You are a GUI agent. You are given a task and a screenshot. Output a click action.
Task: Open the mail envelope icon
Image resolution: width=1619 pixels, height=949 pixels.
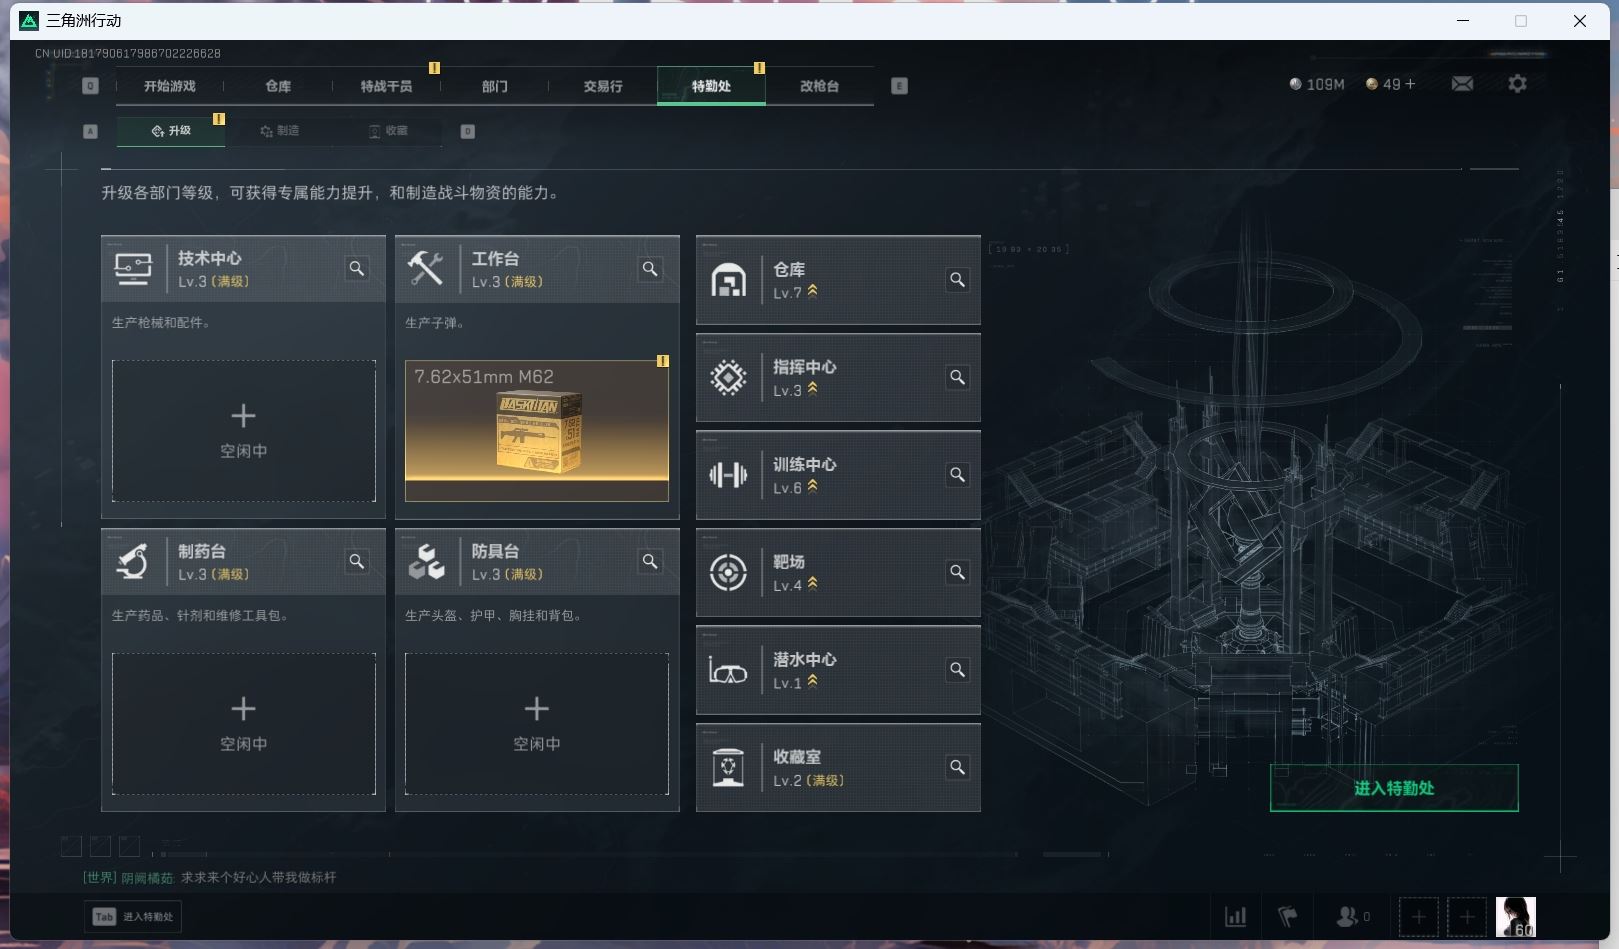click(x=1462, y=84)
